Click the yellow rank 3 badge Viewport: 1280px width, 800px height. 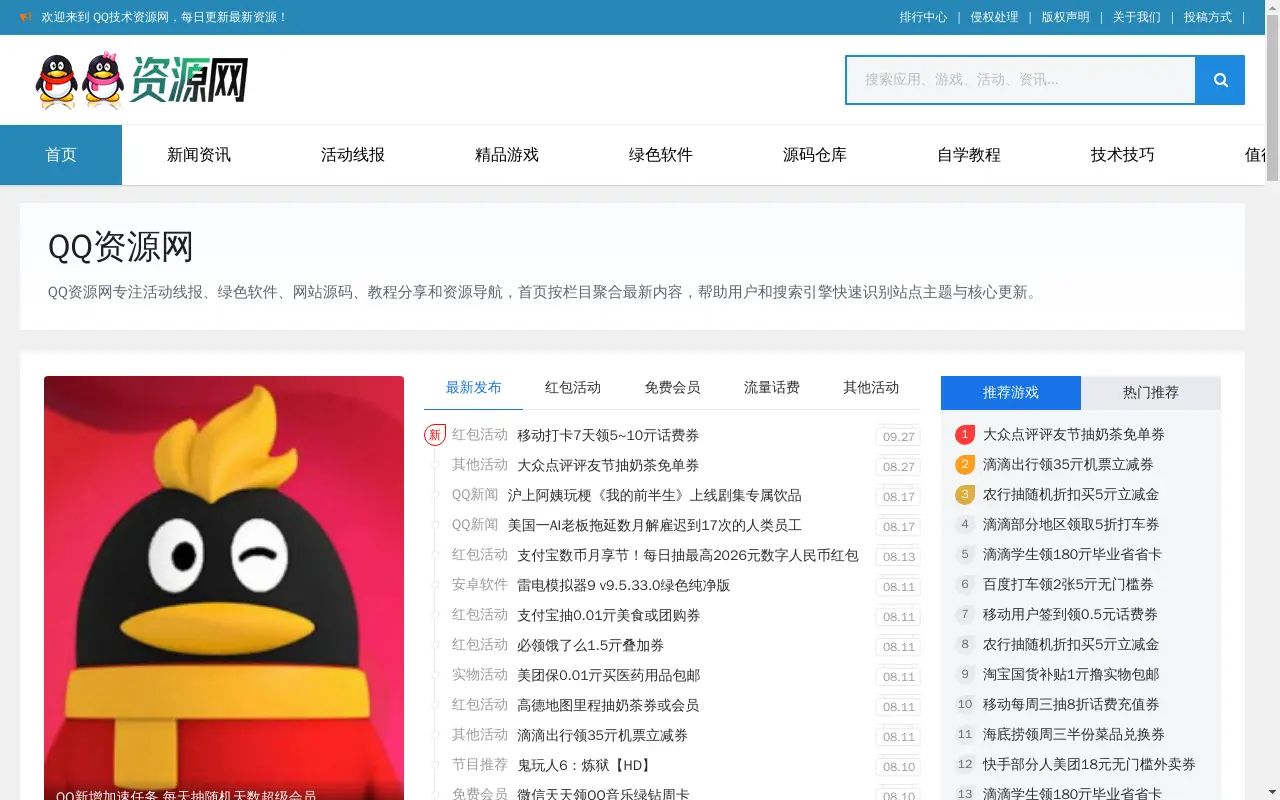pyautogui.click(x=965, y=494)
